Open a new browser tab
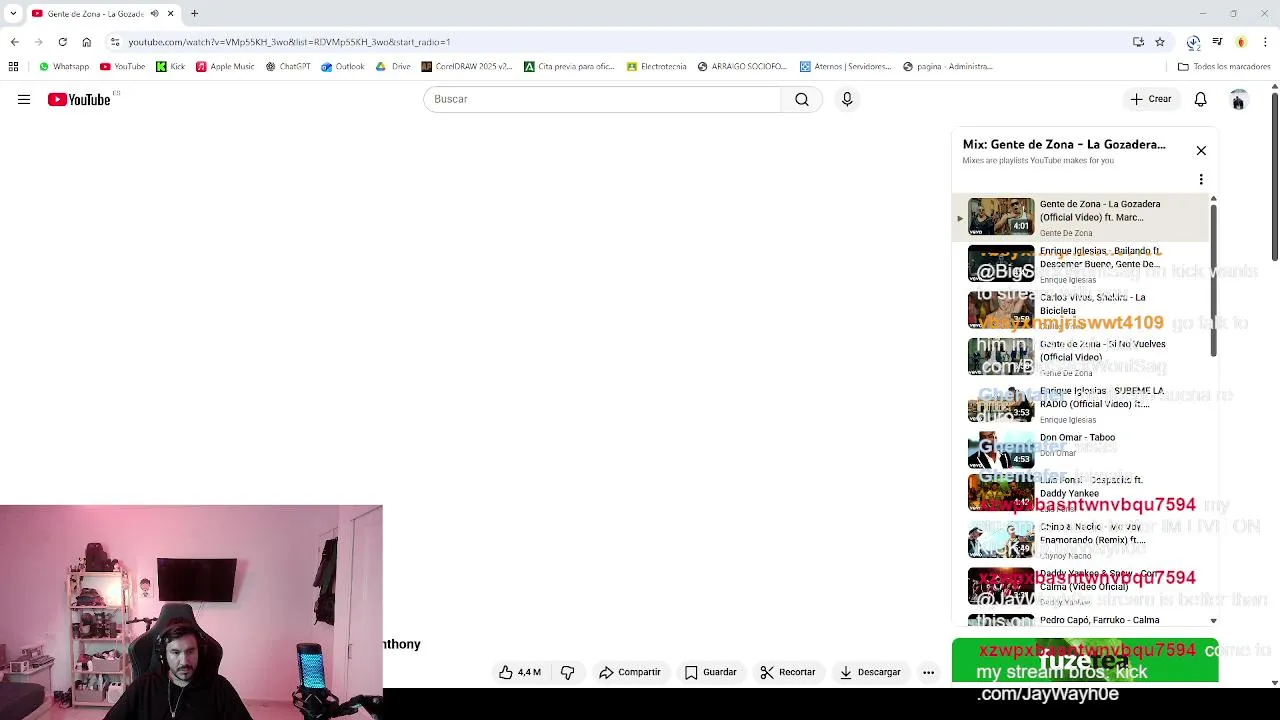The image size is (1280, 720). click(x=194, y=14)
